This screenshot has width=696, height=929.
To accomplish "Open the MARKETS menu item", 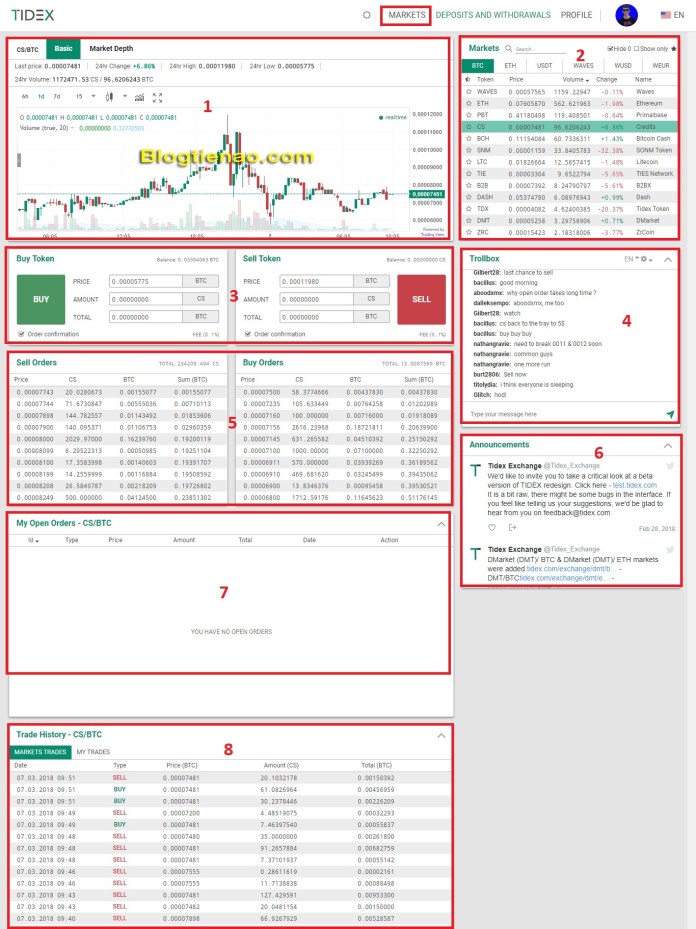I will (406, 15).
